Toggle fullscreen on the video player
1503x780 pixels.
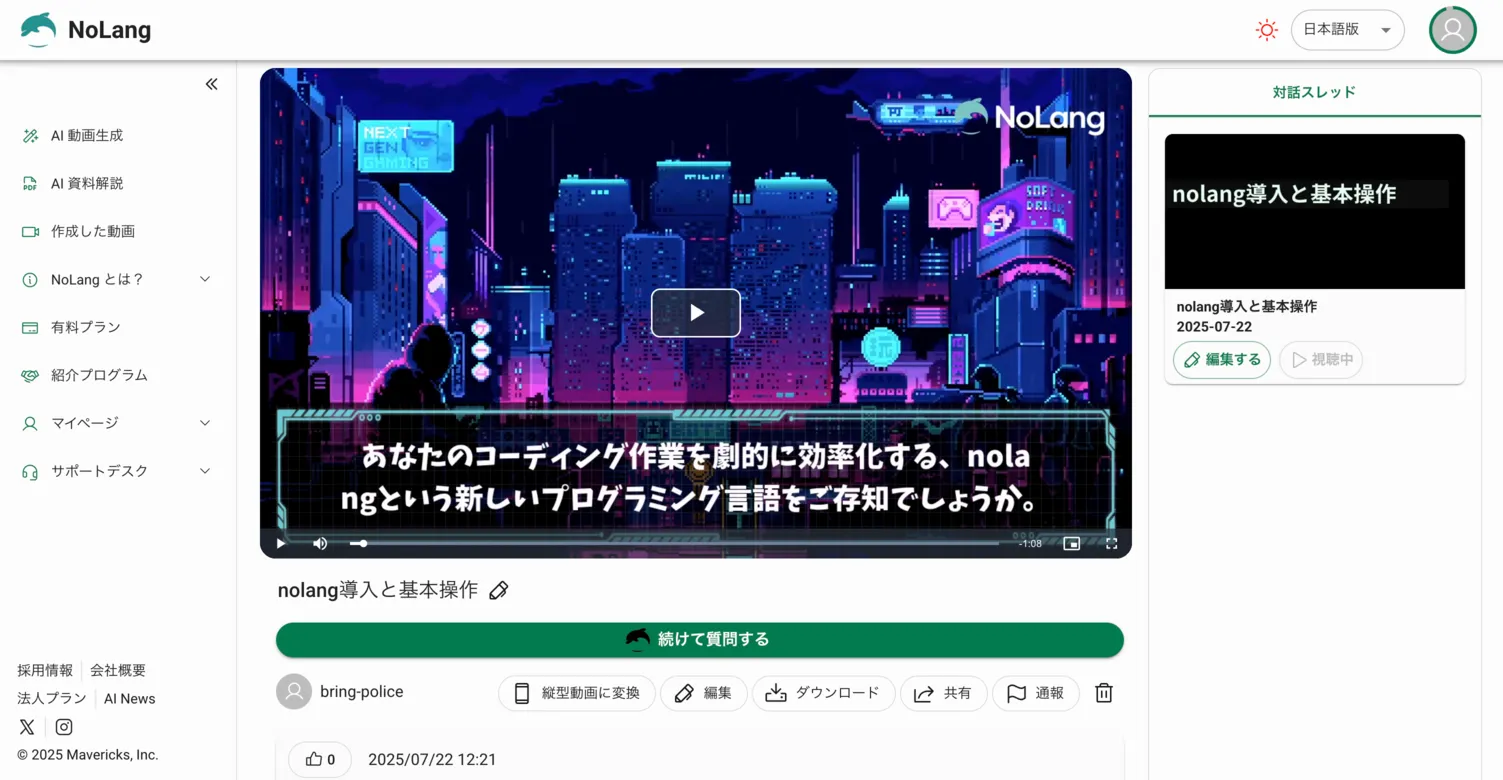tap(1111, 544)
